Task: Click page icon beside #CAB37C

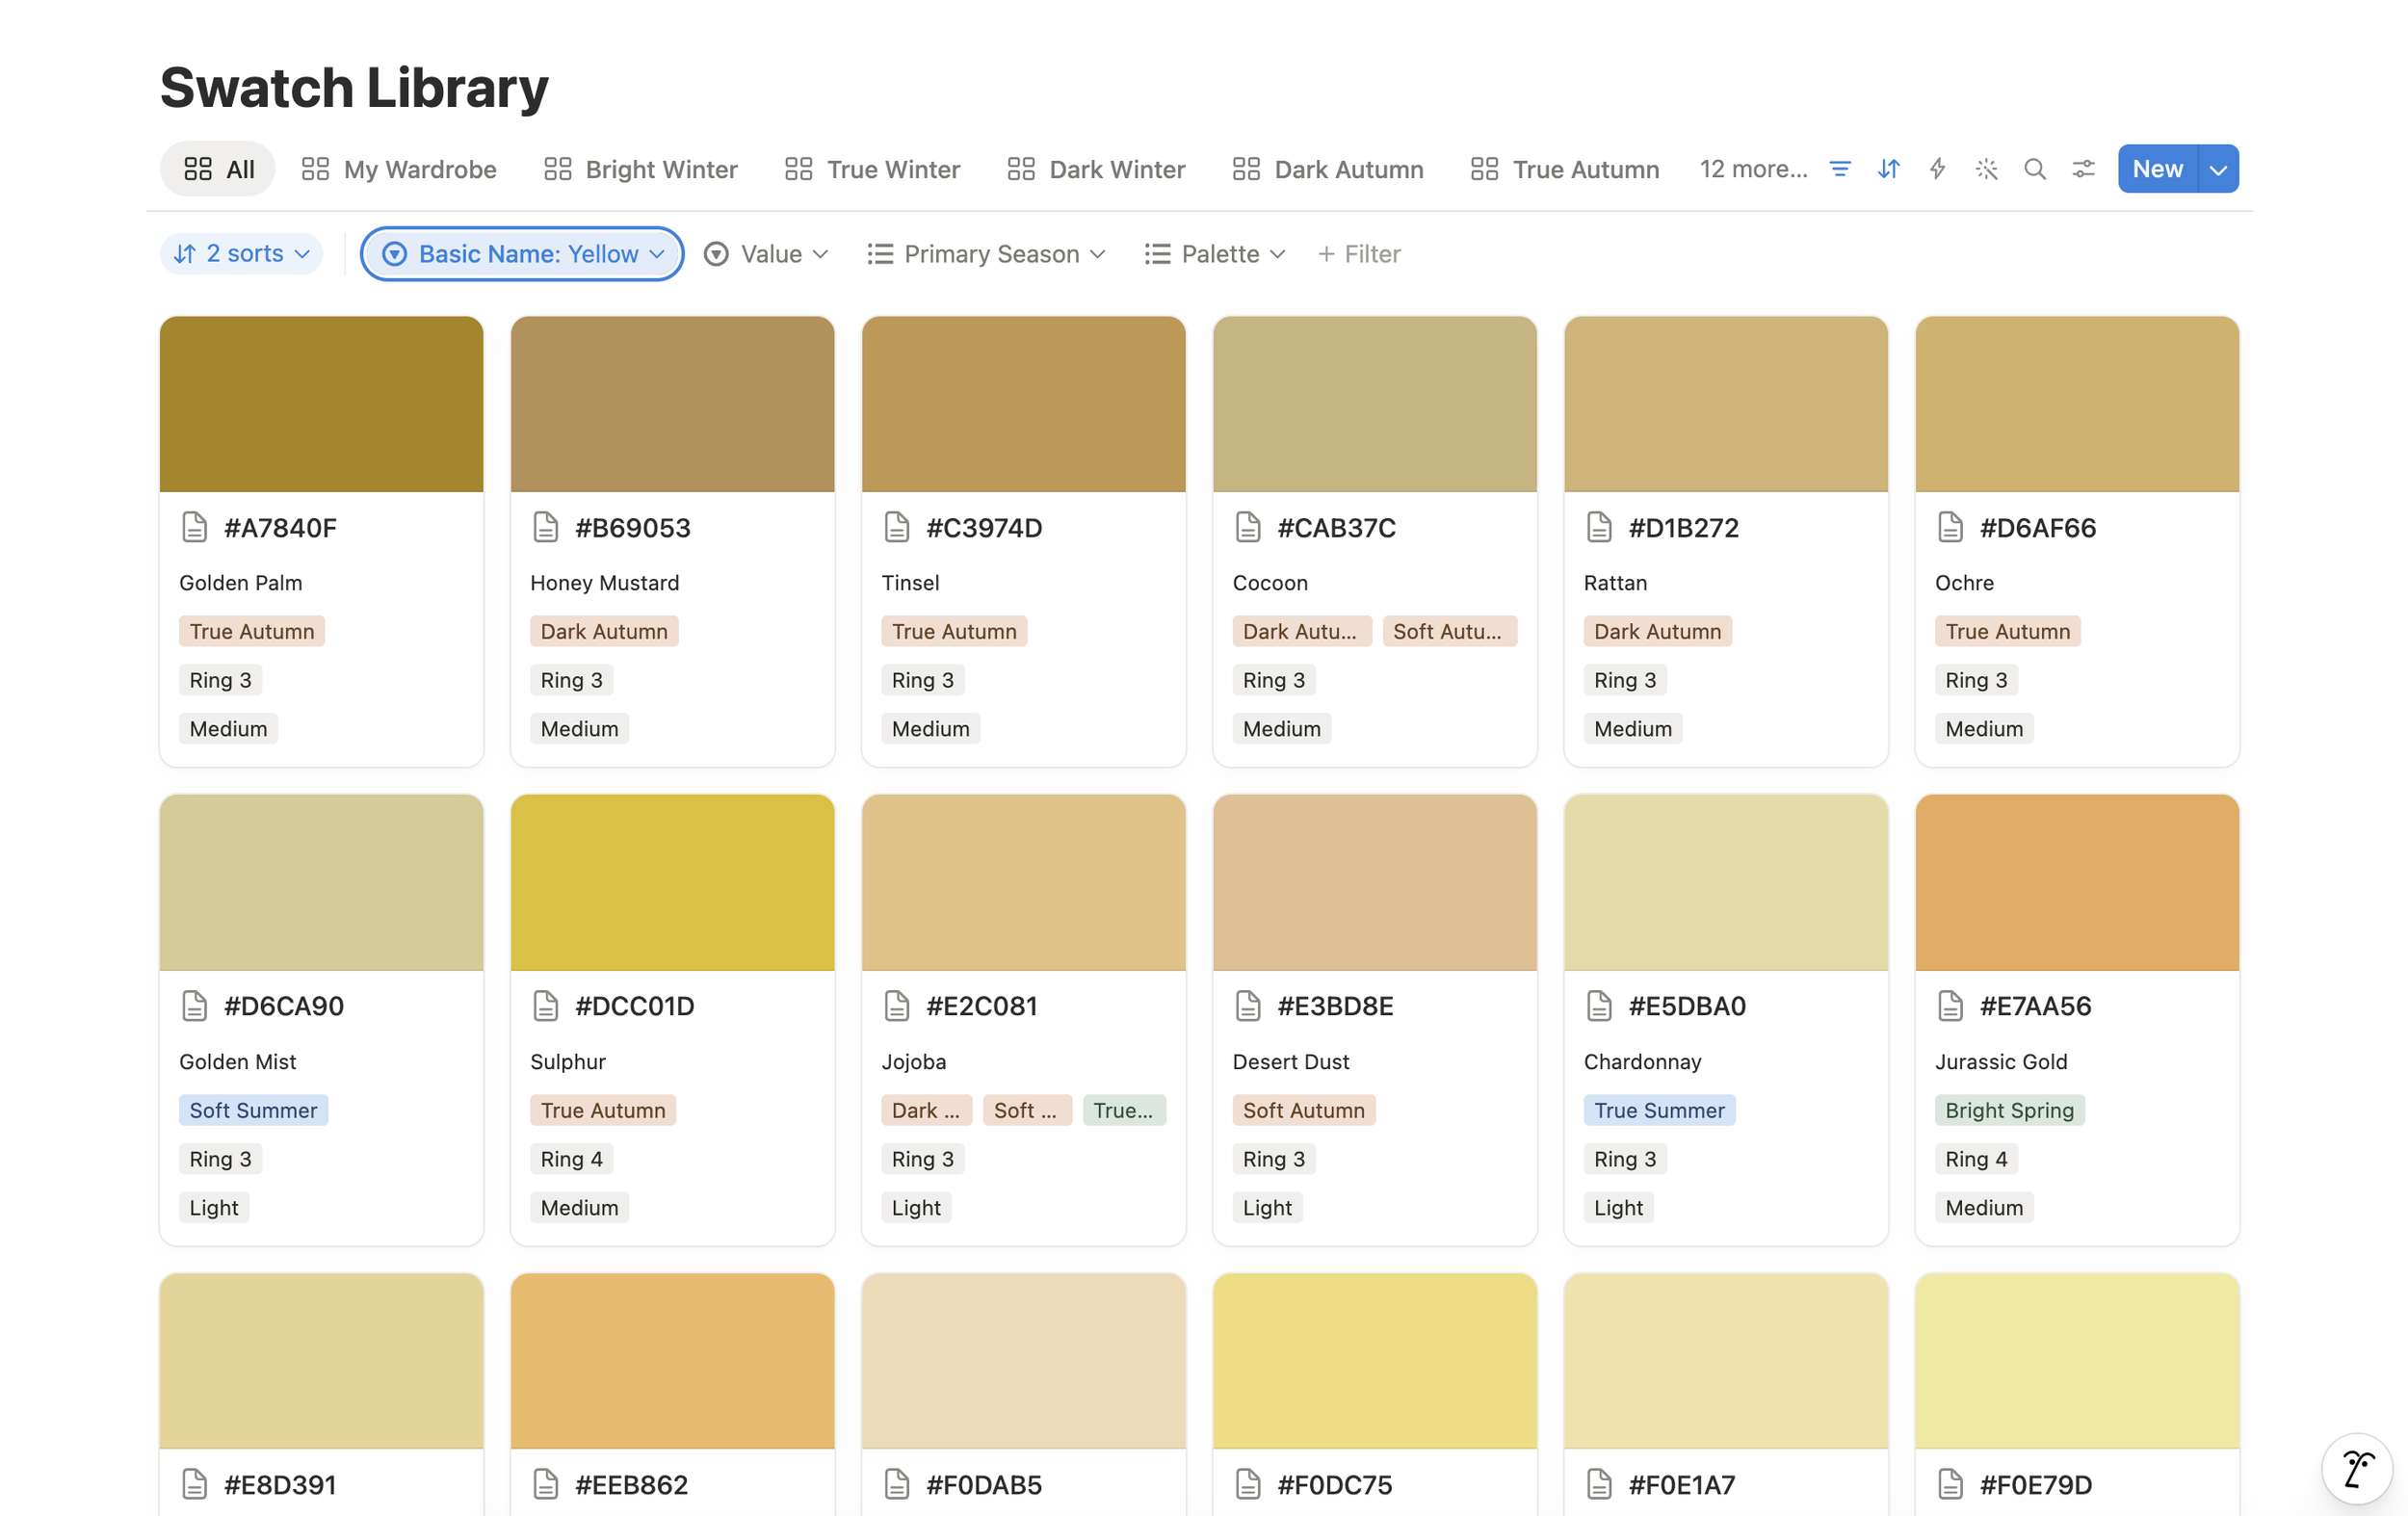Action: point(1248,527)
